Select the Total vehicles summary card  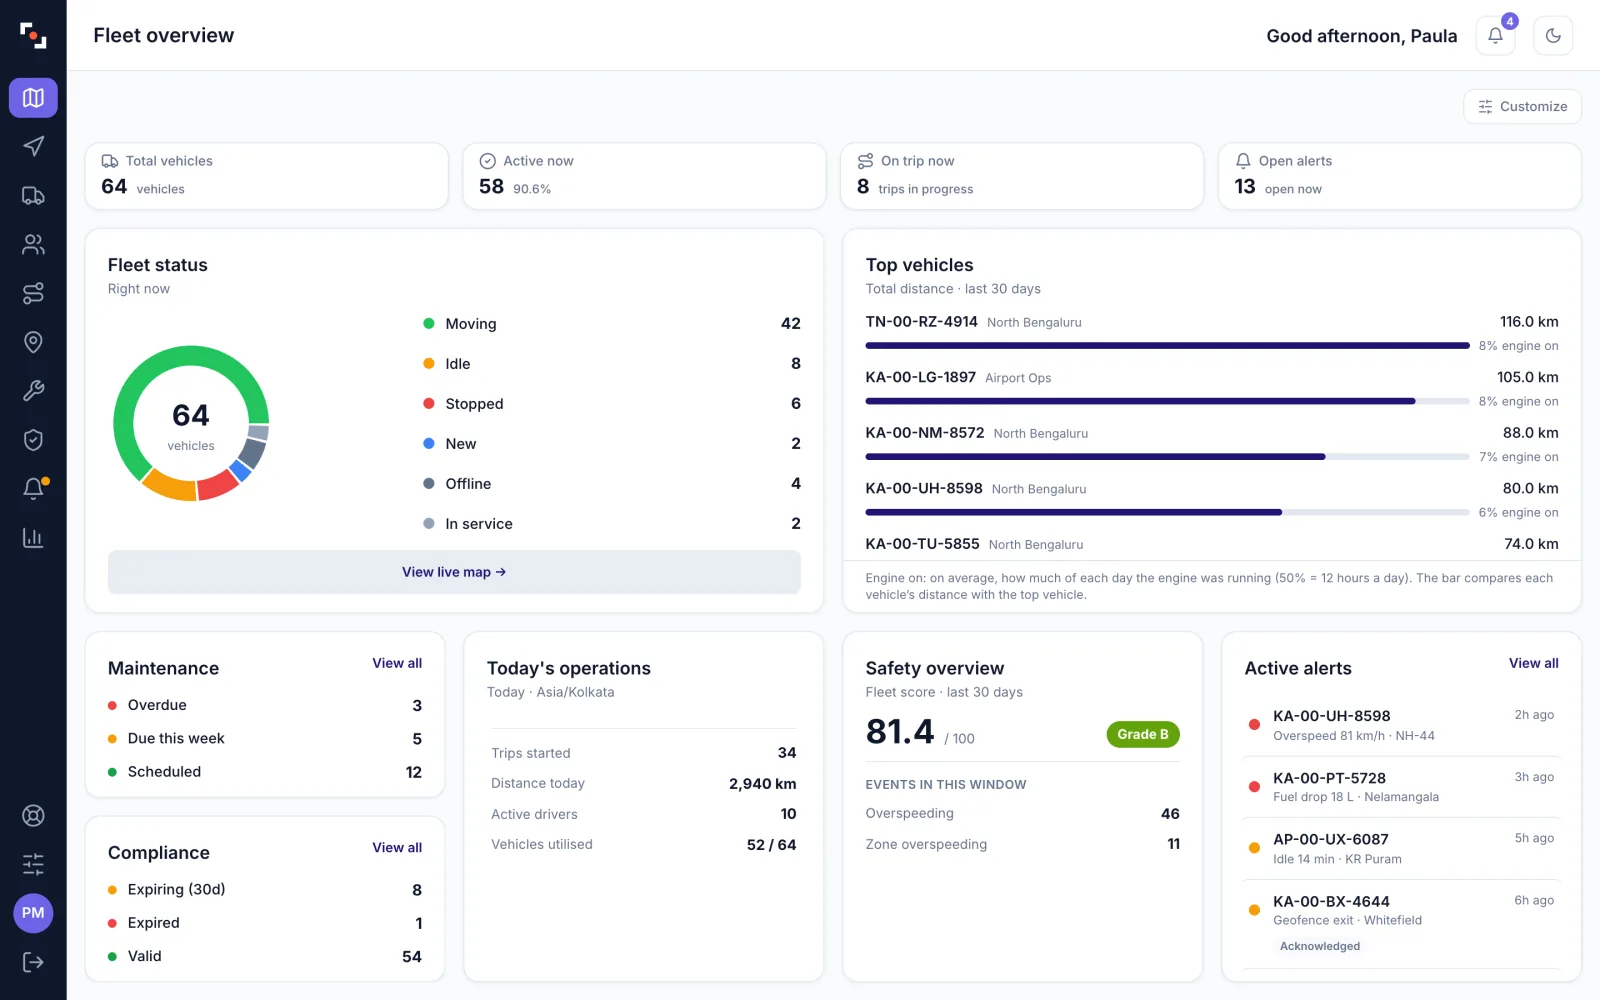point(267,176)
